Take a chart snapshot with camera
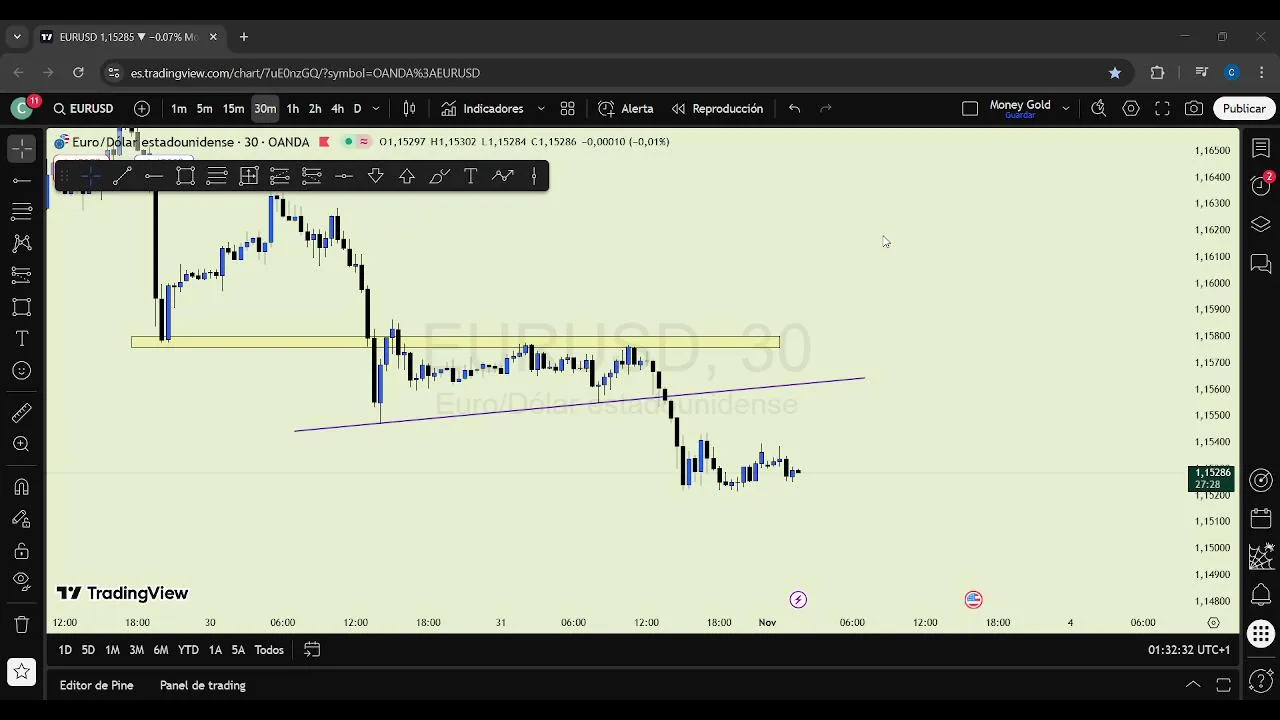The width and height of the screenshot is (1280, 720). click(1194, 108)
